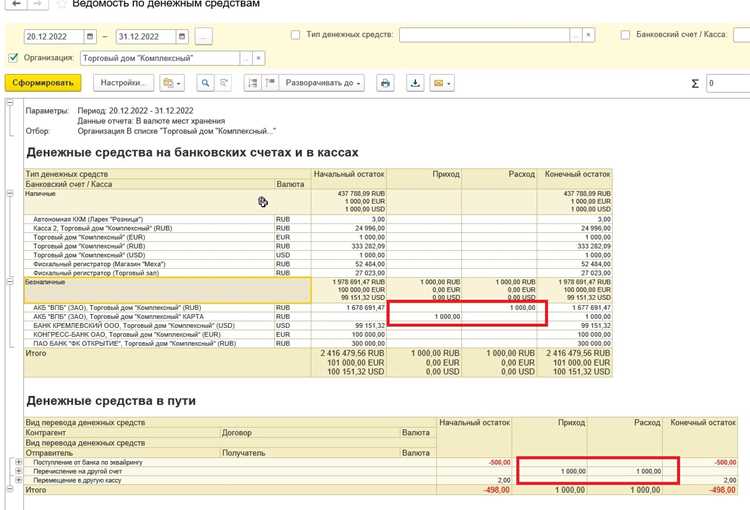Collapse all groups icon in toolbar
Screen dimensions: 750x510
click(x=253, y=83)
